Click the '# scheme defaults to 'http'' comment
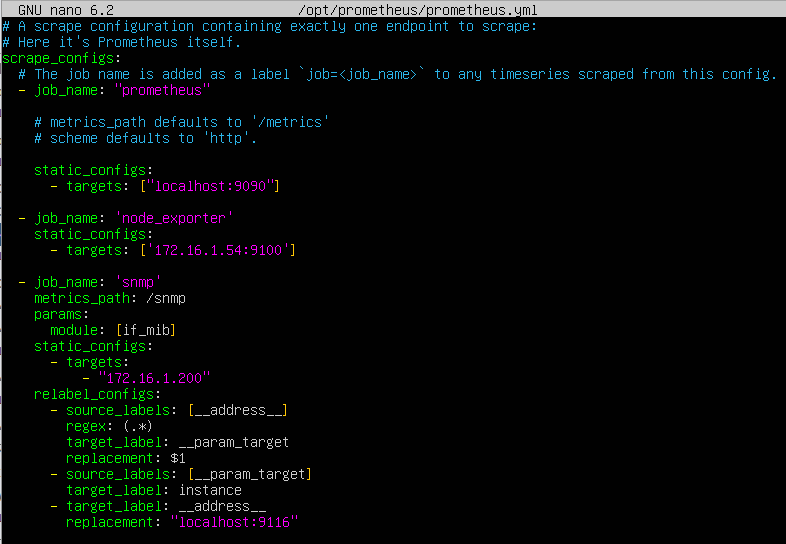786x544 pixels. 145,138
